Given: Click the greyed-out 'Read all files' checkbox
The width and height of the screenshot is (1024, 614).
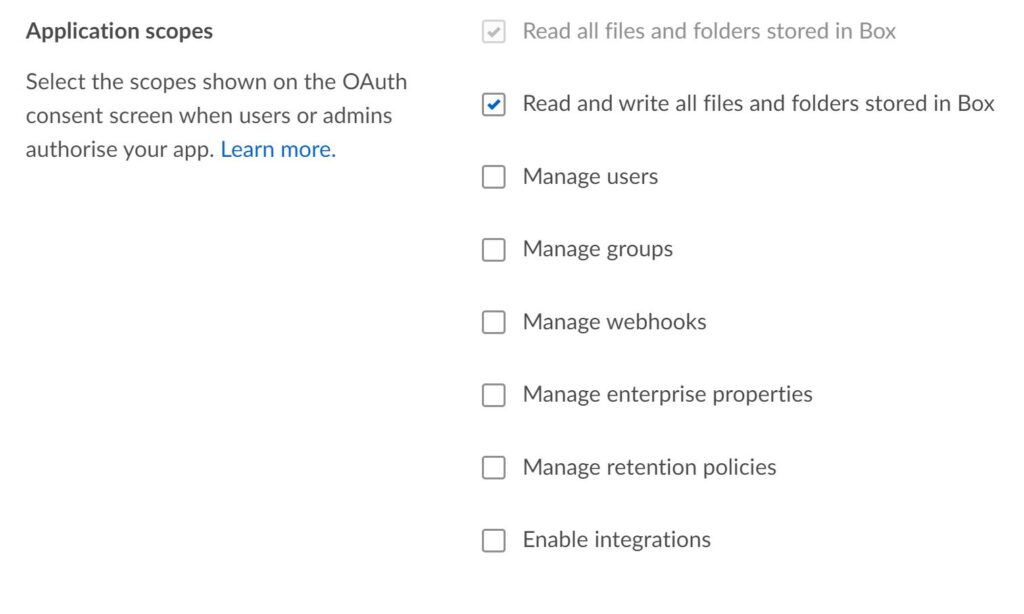Looking at the screenshot, I should (494, 32).
